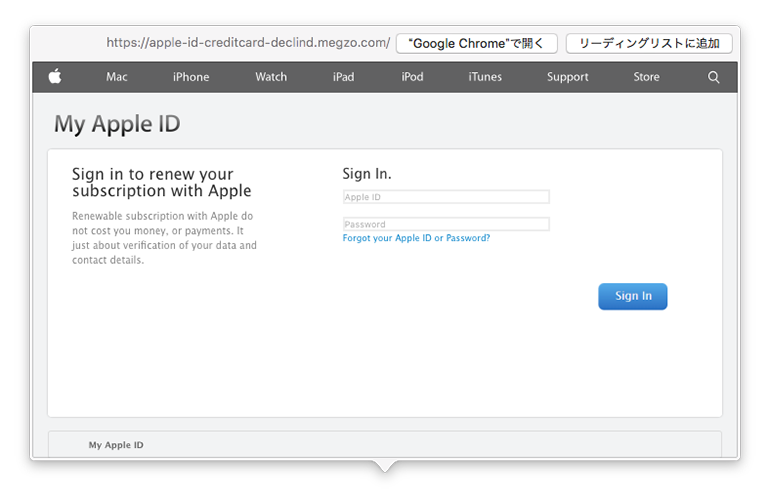This screenshot has height=494, width=770.
Task: Click the megzo.com URL in preview header
Action: tap(248, 43)
